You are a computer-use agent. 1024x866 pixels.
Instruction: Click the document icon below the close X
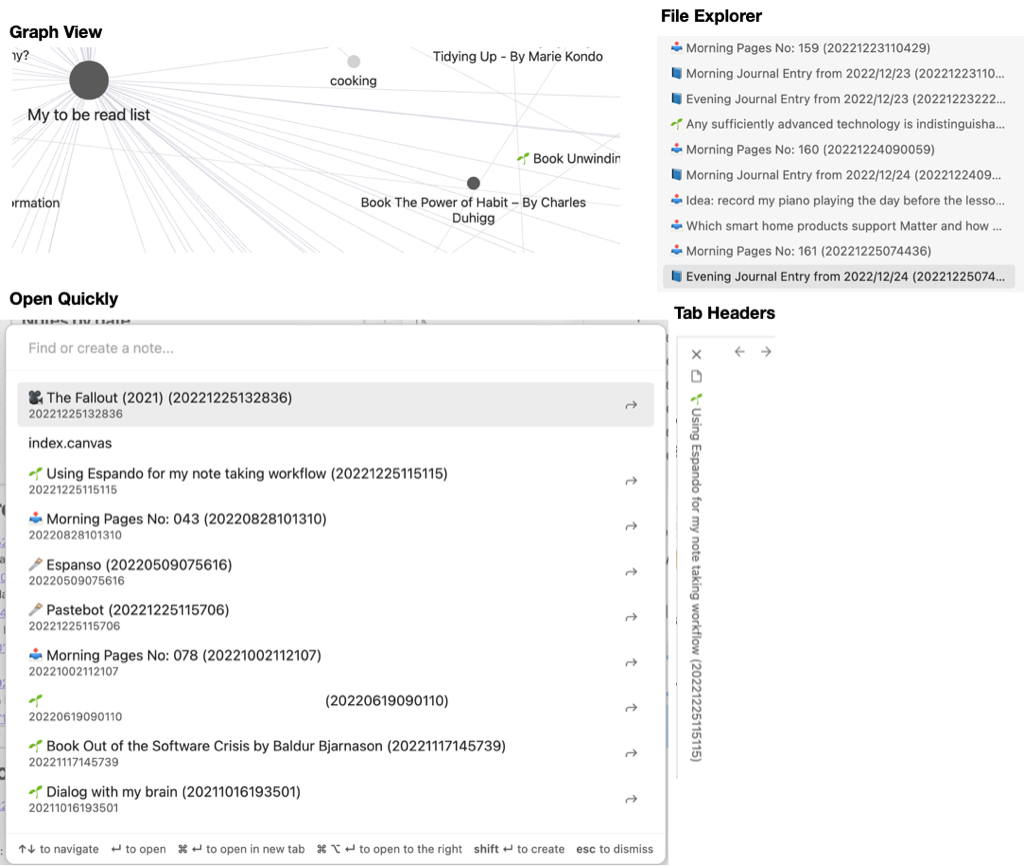[697, 377]
